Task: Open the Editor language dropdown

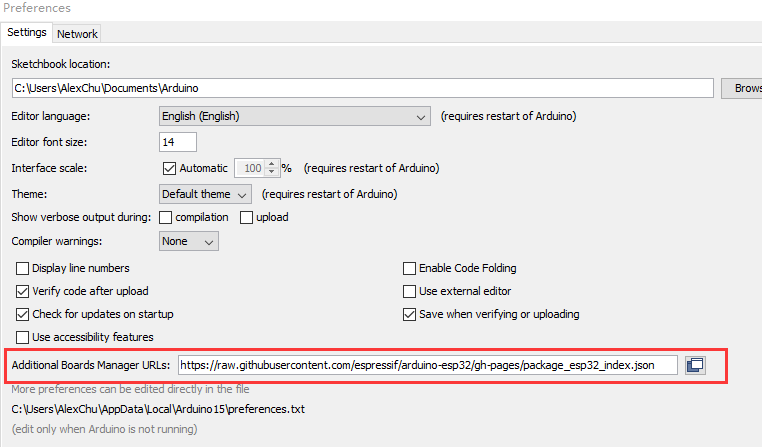Action: pyautogui.click(x=294, y=116)
